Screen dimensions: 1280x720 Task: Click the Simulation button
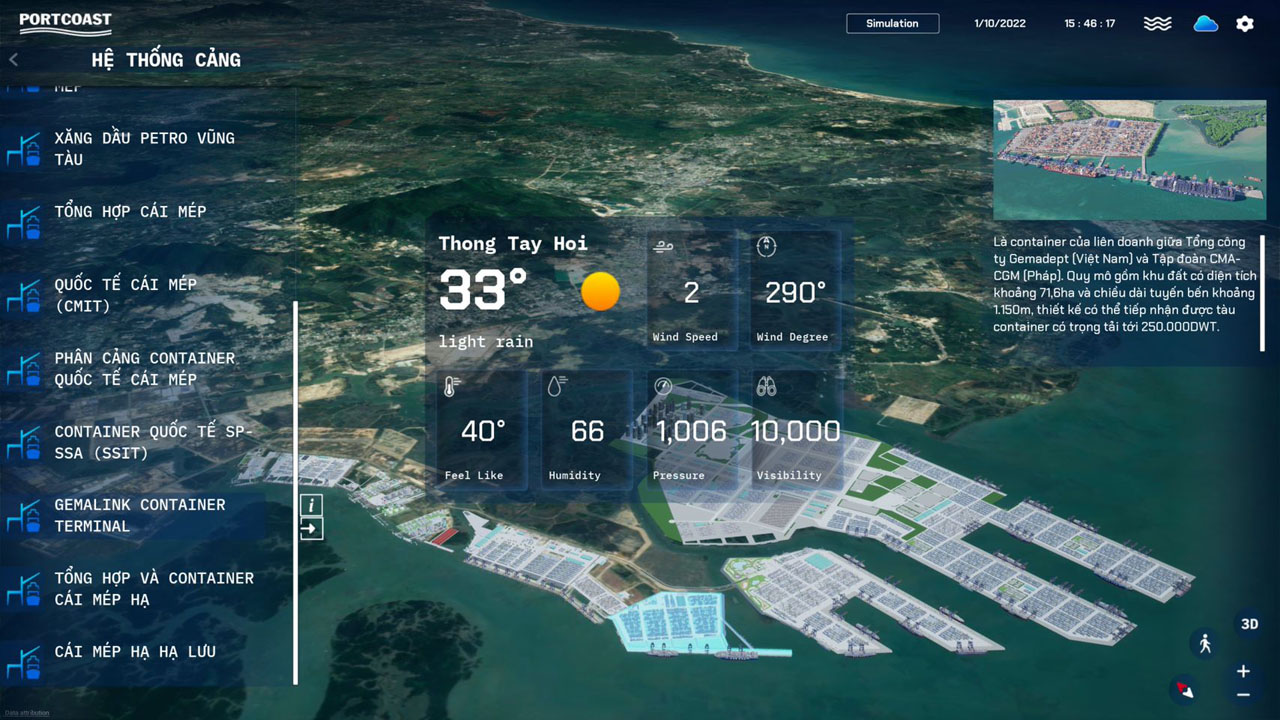point(892,23)
